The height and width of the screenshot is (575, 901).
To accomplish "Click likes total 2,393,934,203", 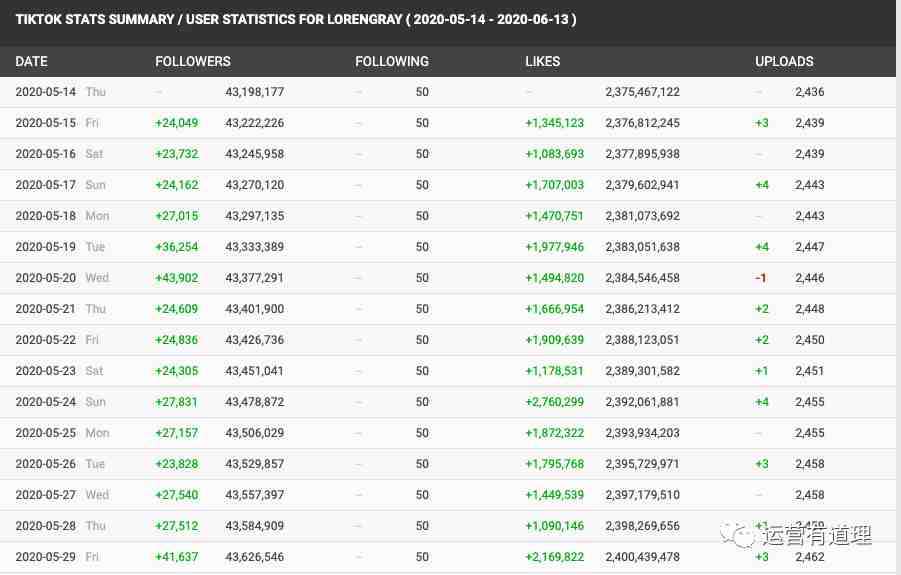I will point(642,433).
